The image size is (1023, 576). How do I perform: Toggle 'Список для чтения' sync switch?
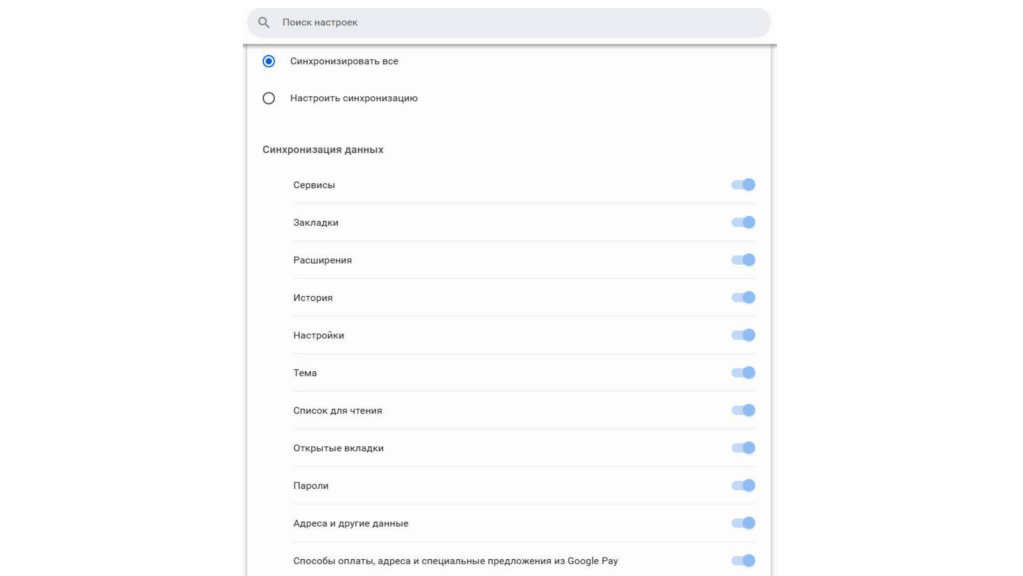click(743, 410)
